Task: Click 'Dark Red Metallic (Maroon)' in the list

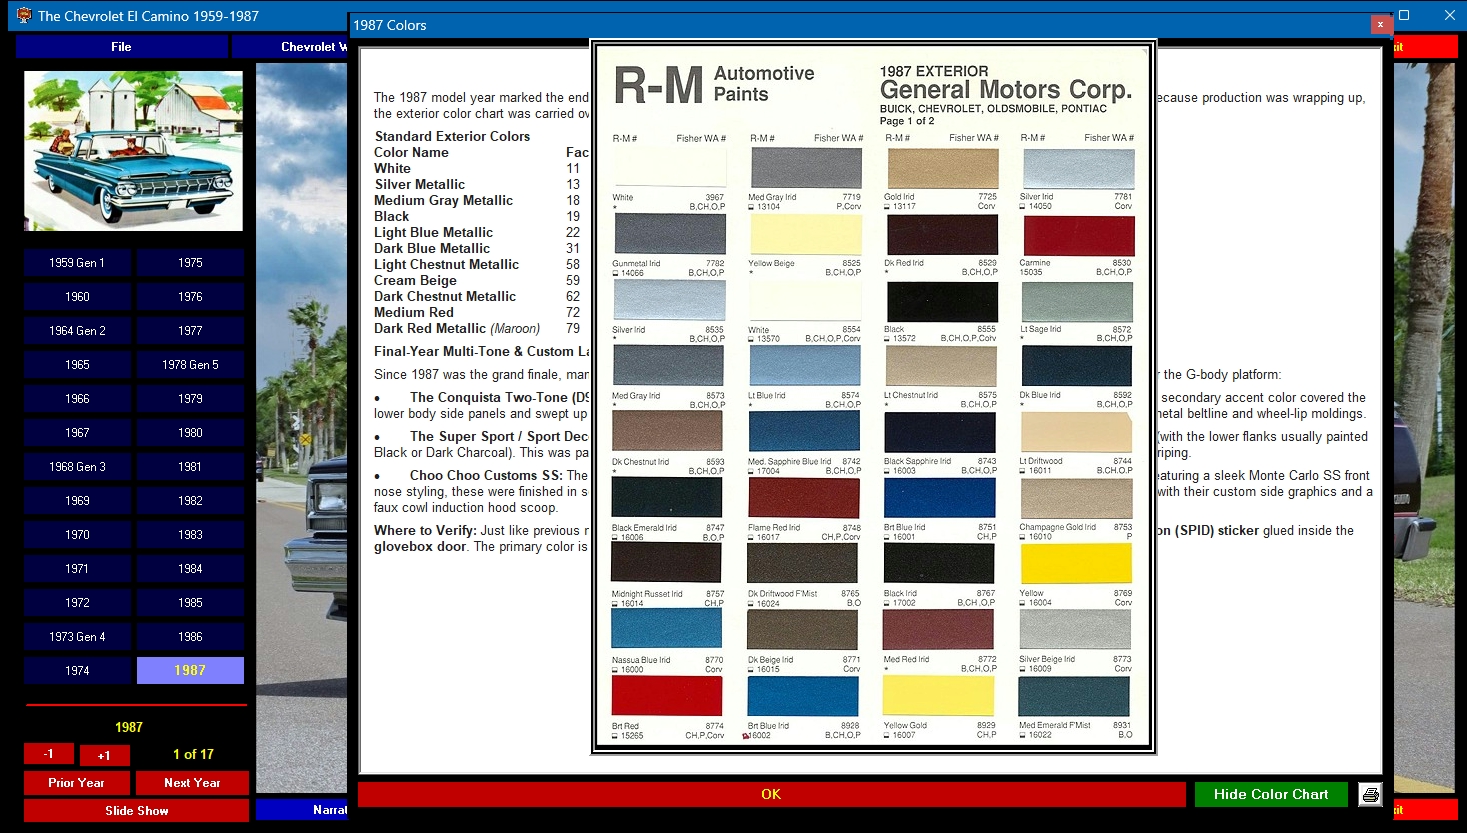Action: pos(457,328)
